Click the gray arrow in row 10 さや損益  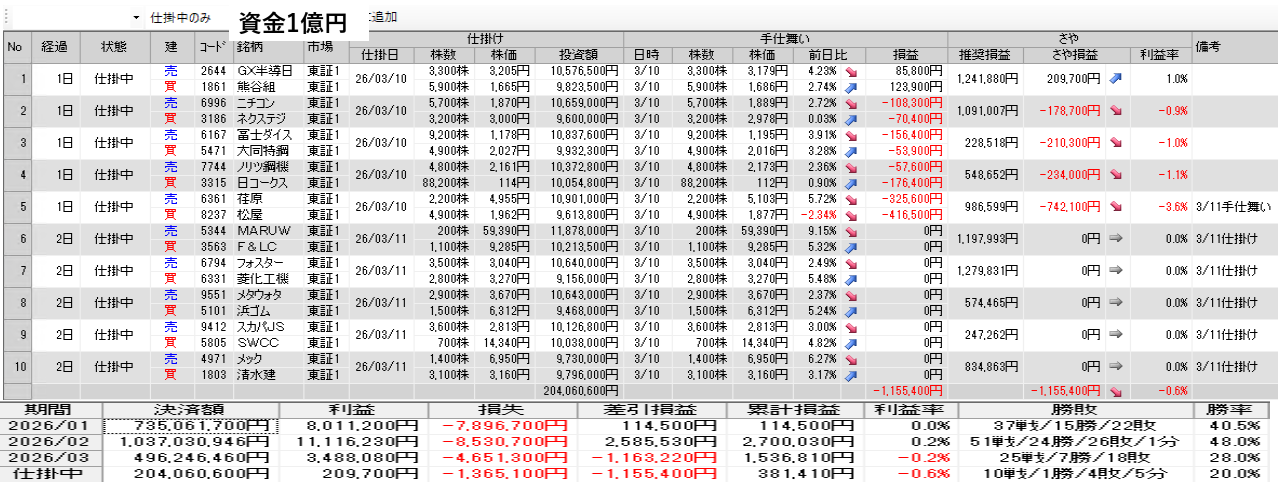[x=1115, y=367]
